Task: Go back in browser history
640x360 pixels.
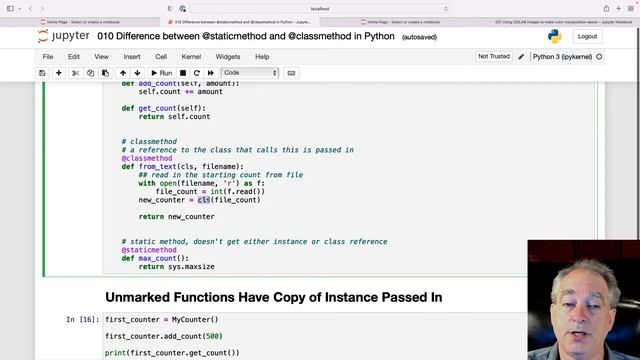Action: click(30, 9)
